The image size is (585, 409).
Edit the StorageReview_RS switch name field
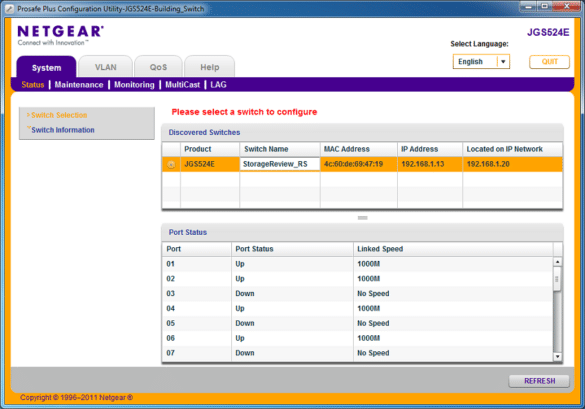pyautogui.click(x=279, y=164)
